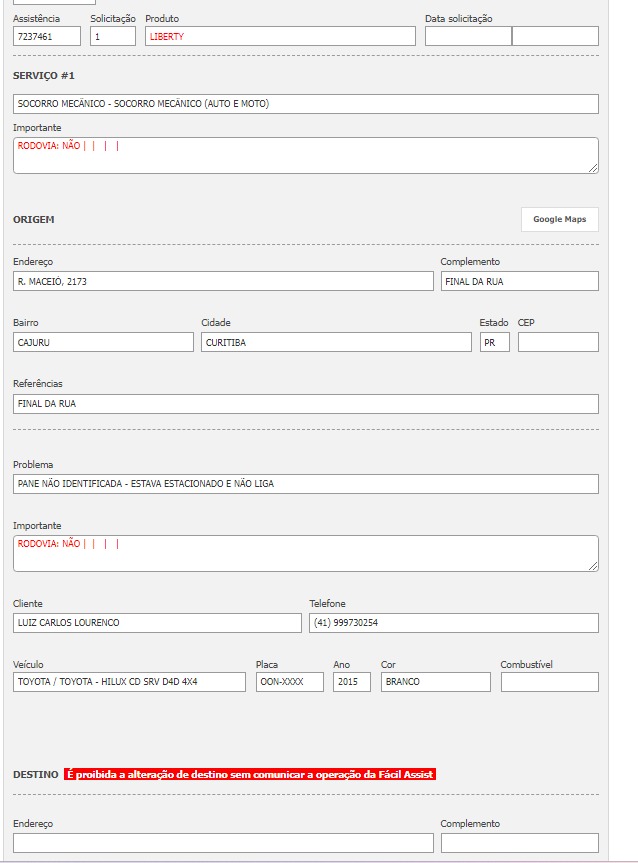638x863 pixels.
Task: Click the Veículo field showing Toyota Hilux
Action: (129, 682)
